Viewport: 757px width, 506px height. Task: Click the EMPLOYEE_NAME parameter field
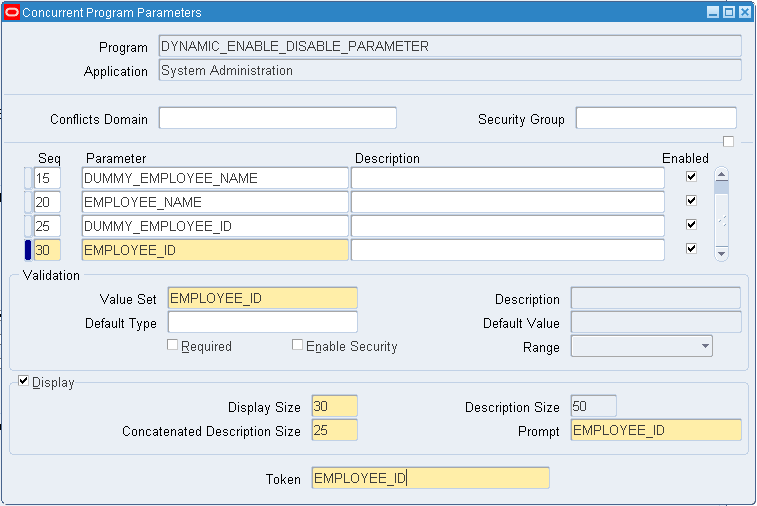click(215, 202)
